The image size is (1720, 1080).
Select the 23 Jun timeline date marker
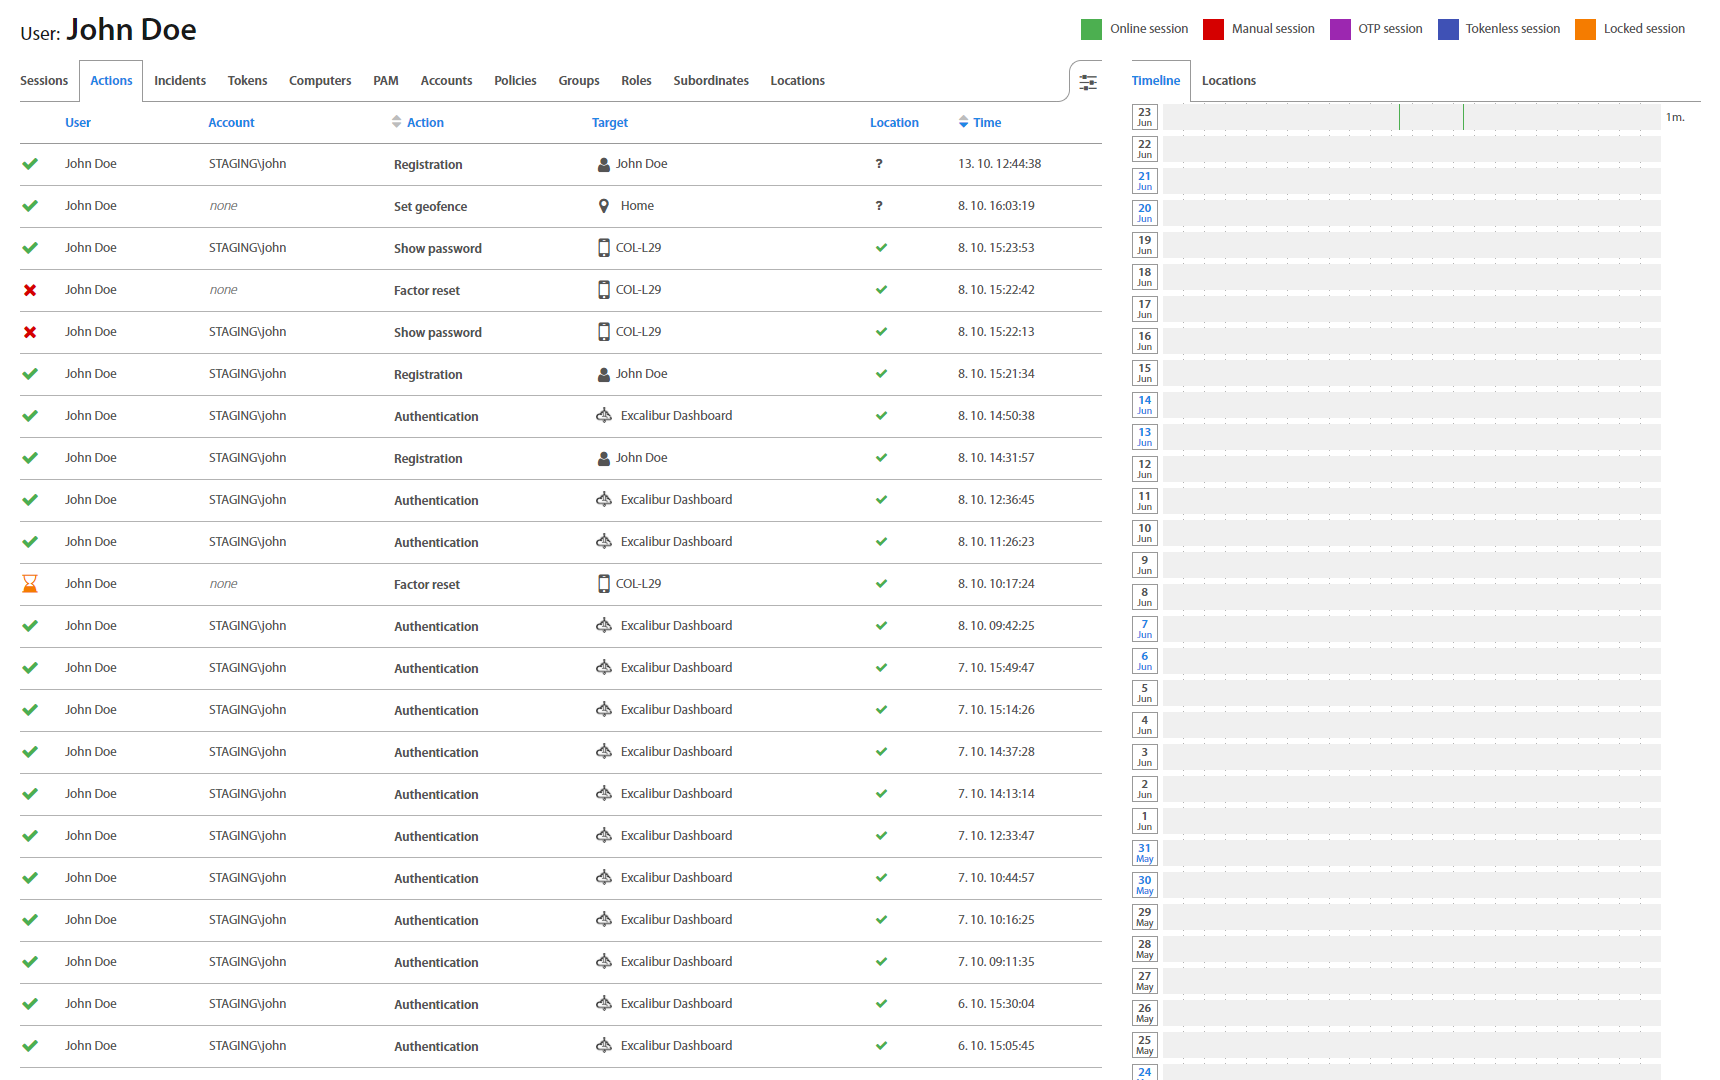coord(1145,117)
